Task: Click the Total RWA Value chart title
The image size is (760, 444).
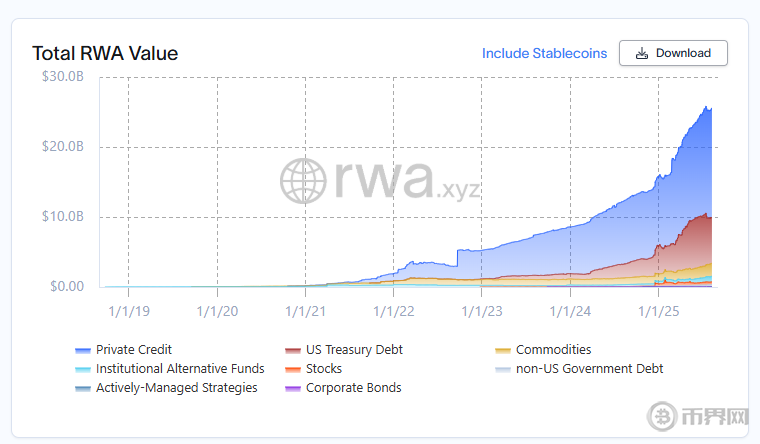Action: 105,53
